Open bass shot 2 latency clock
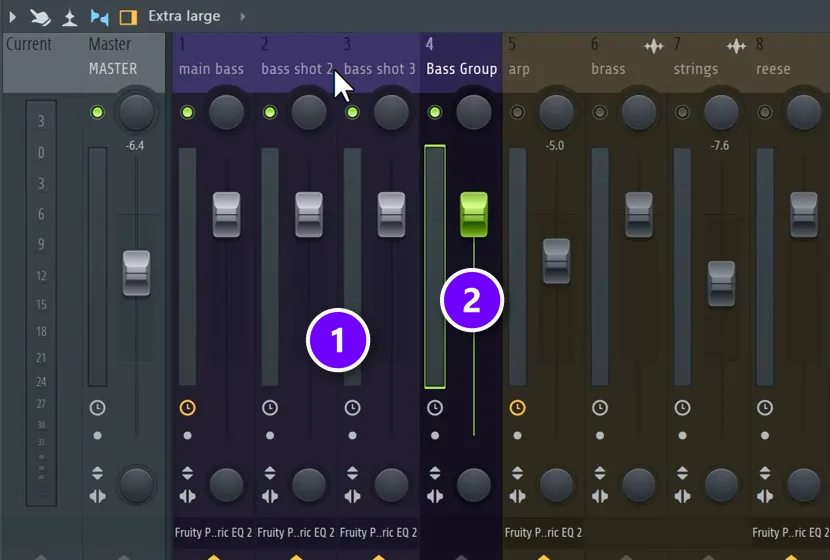 click(270, 408)
